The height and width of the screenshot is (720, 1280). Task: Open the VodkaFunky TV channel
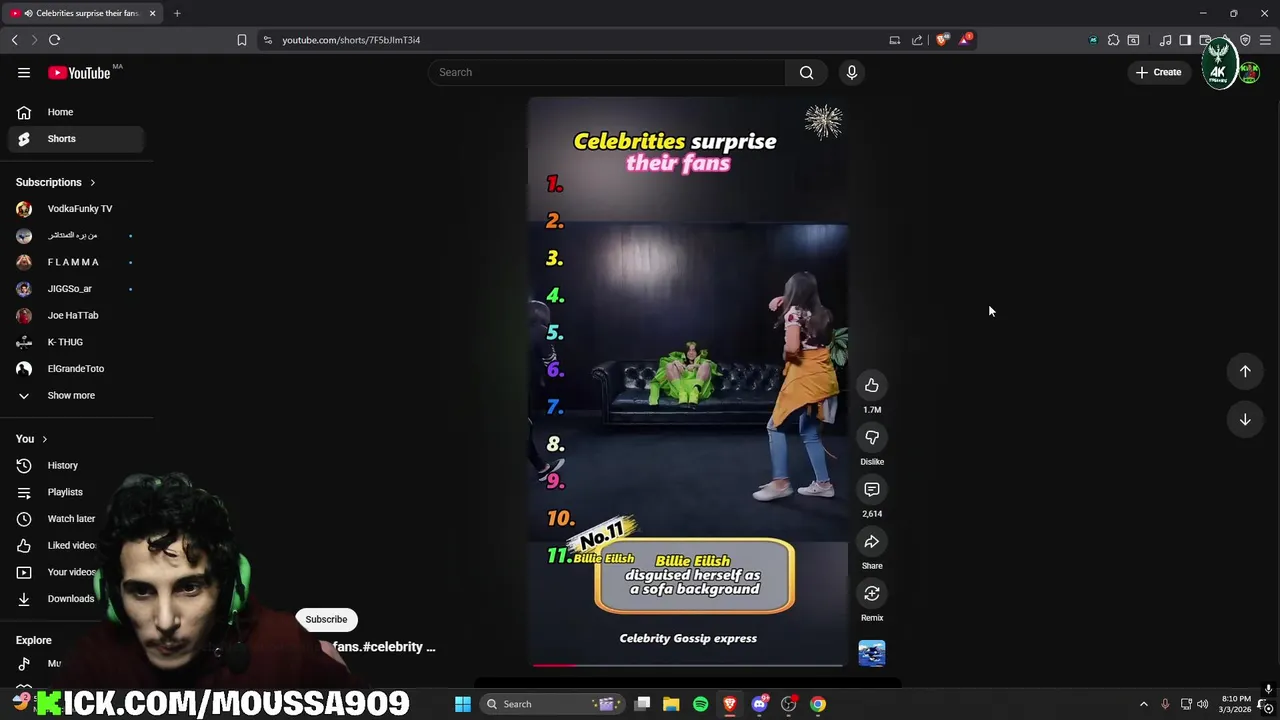click(77, 209)
